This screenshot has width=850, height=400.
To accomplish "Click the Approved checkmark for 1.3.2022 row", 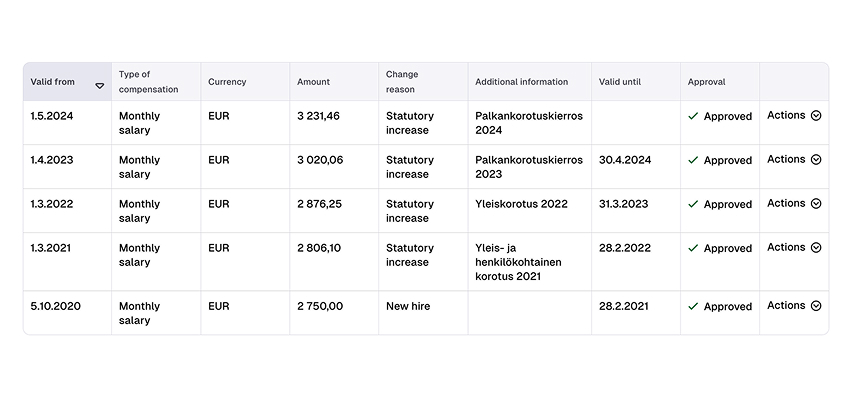I will tap(693, 204).
